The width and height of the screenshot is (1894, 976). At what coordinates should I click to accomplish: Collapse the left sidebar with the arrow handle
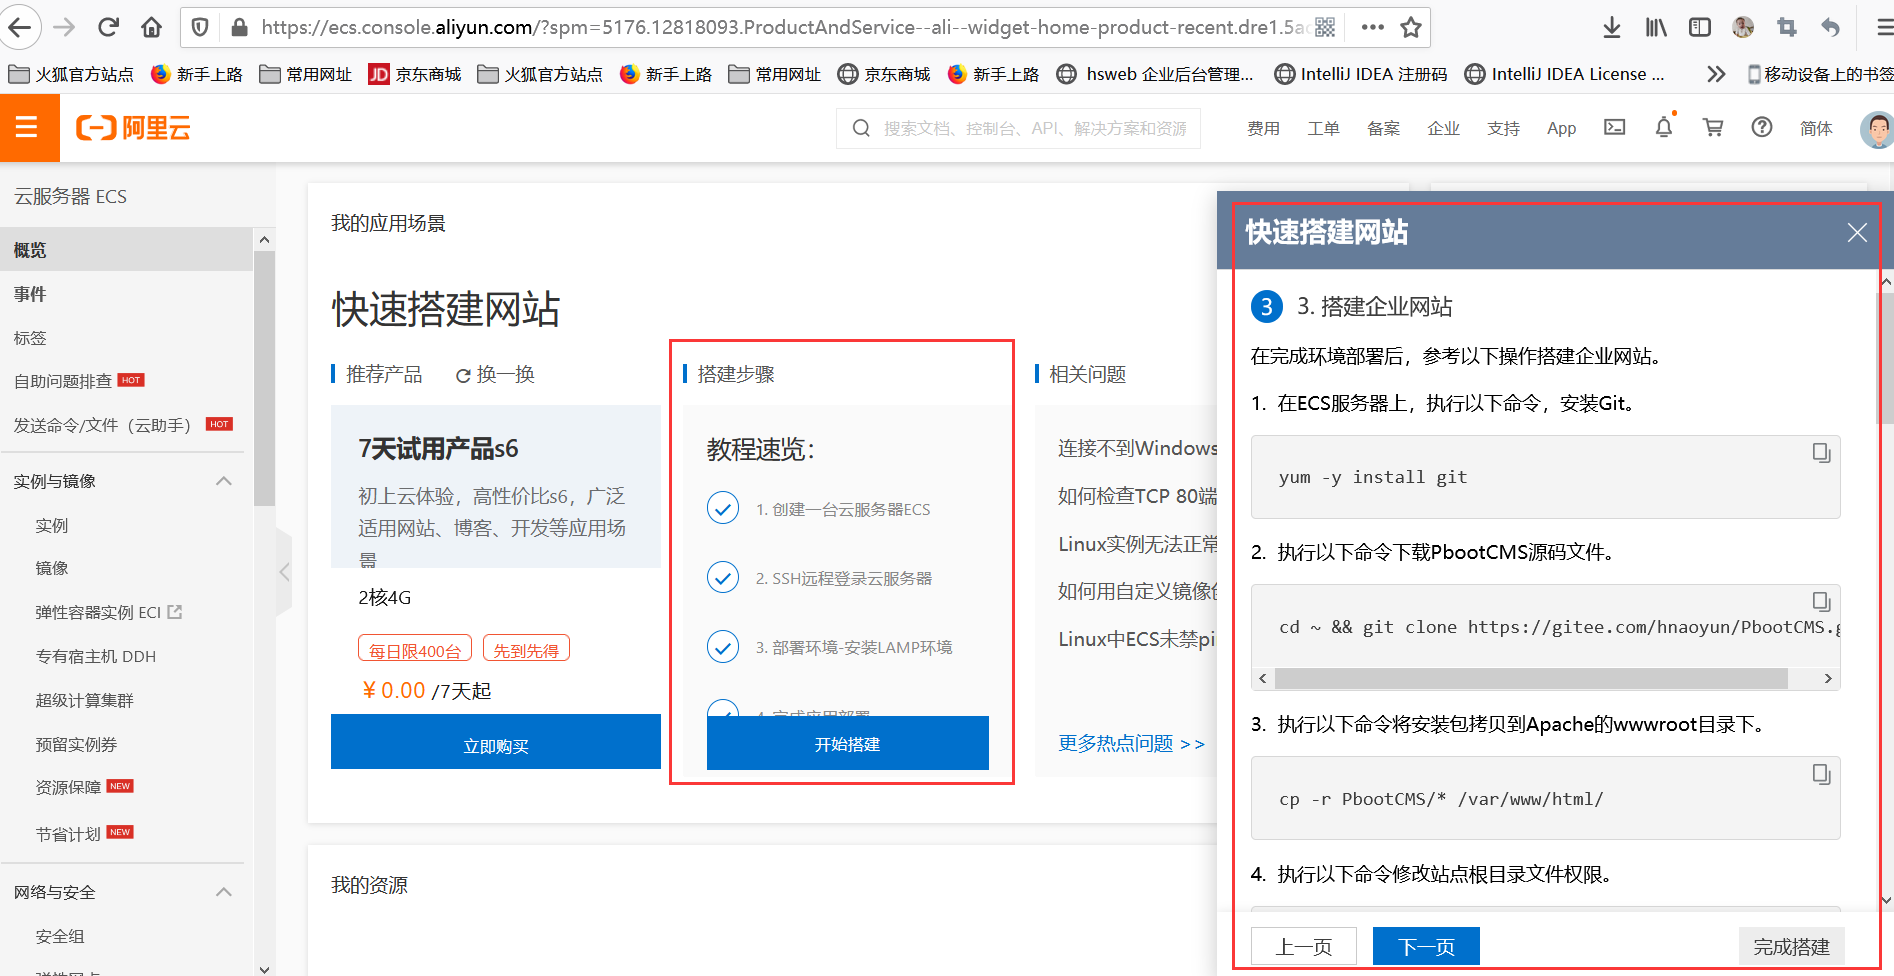point(285,572)
